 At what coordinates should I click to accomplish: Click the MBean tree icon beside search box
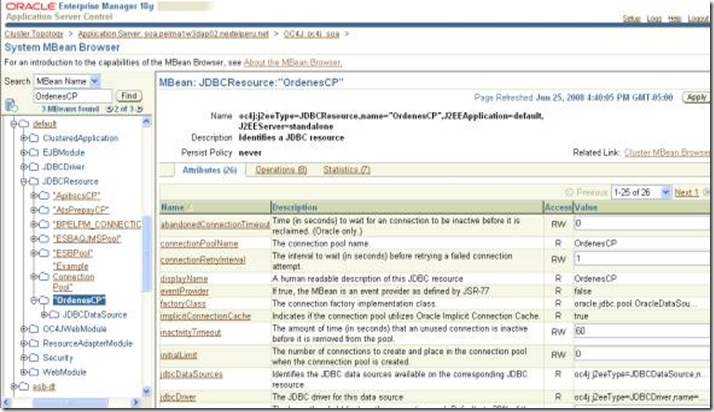click(x=11, y=105)
